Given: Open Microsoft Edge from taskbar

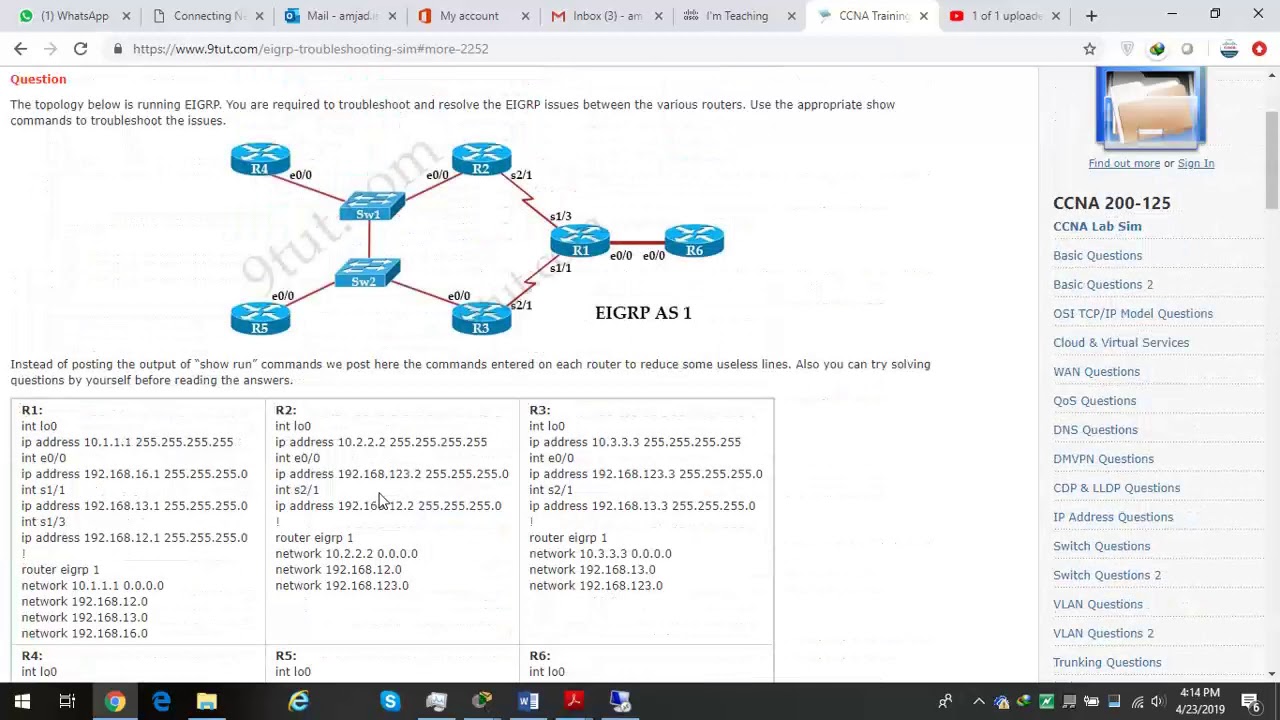Looking at the screenshot, I should (161, 701).
